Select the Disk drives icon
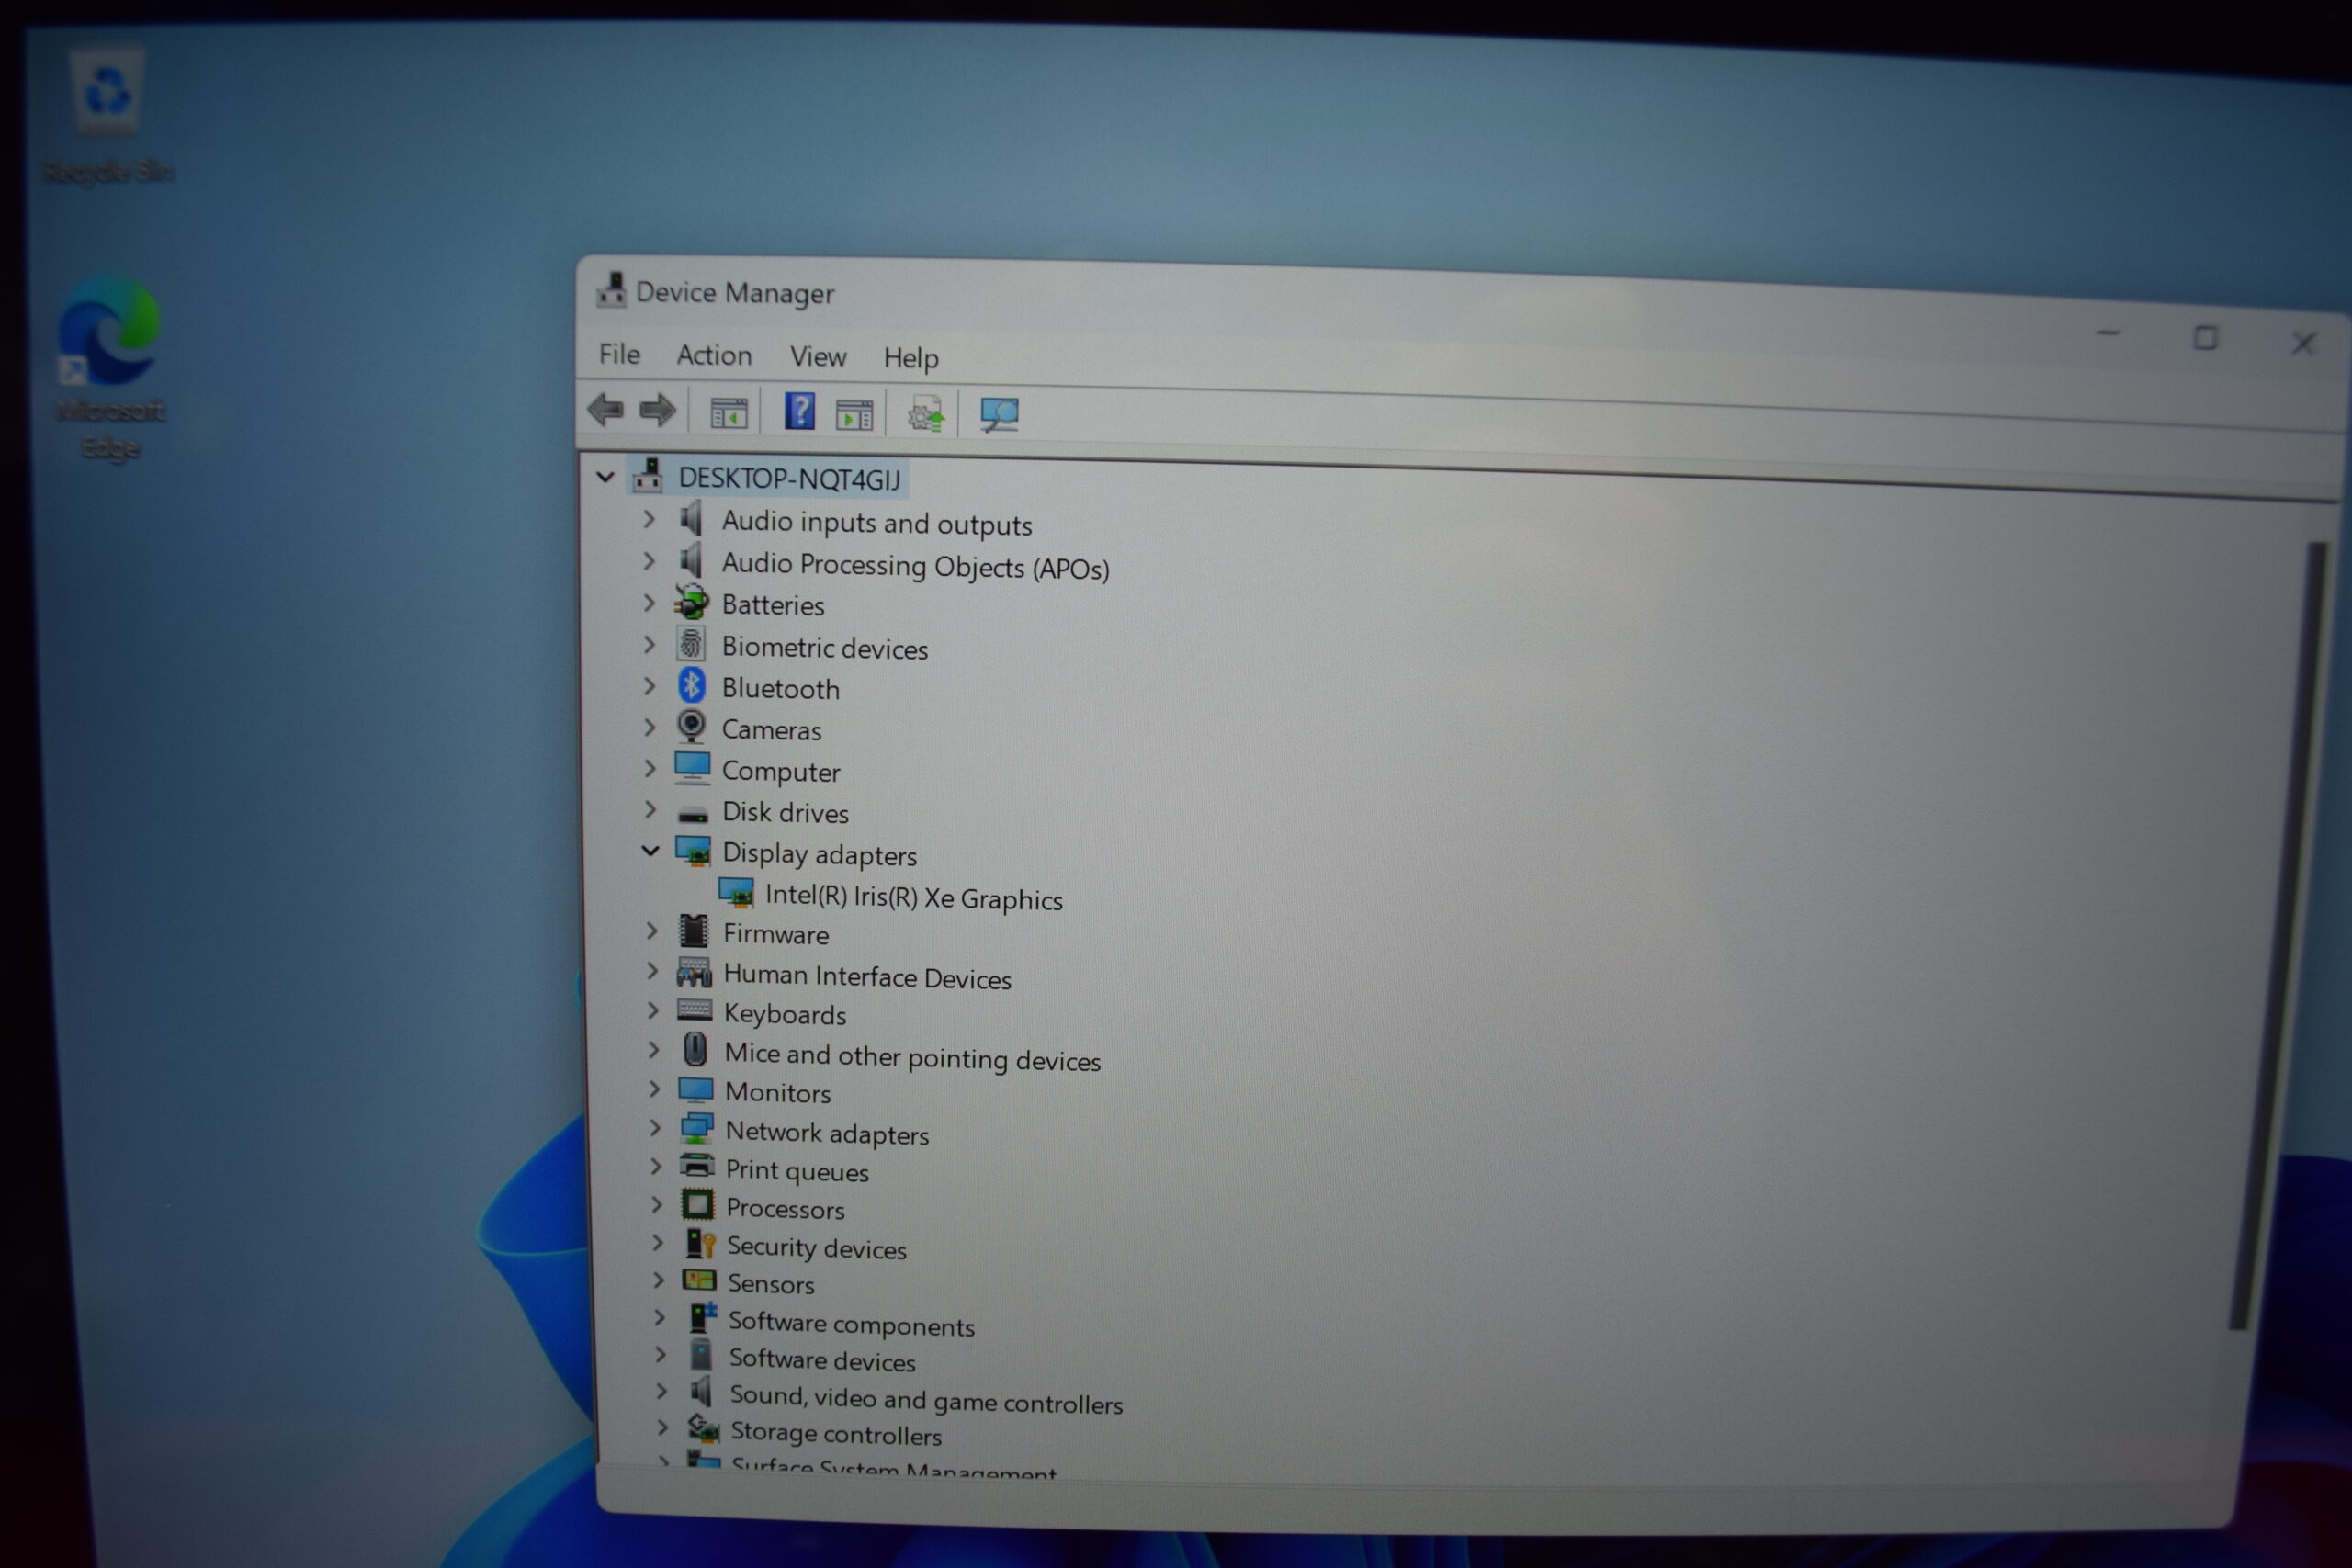Screen dimensions: 2352x1568 (x=693, y=814)
